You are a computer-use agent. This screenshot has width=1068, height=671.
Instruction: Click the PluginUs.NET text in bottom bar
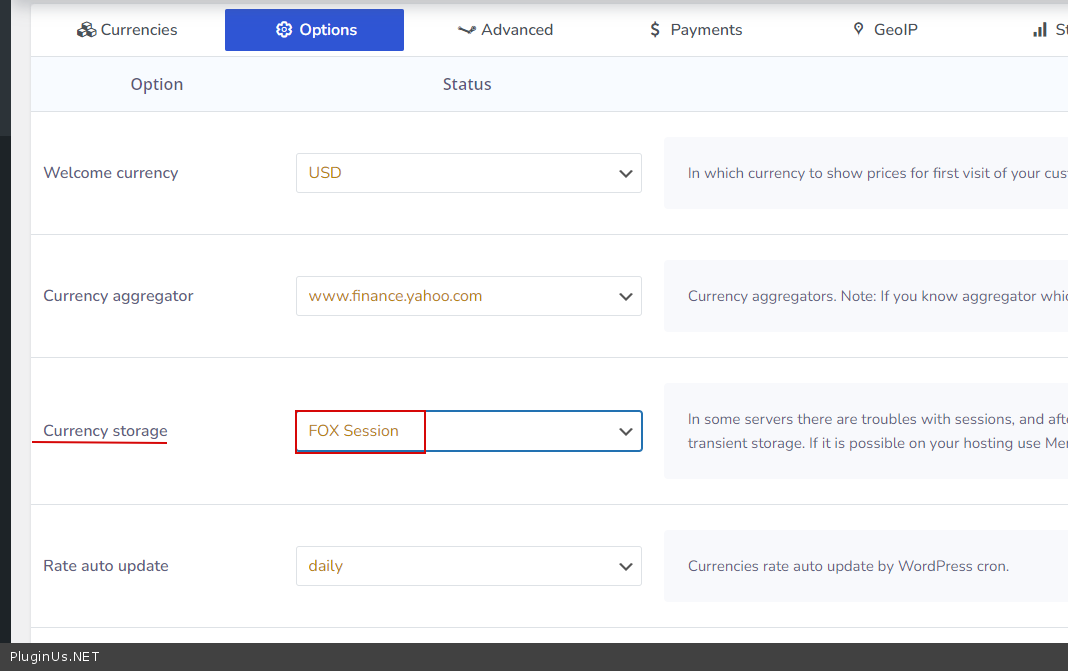(x=54, y=657)
